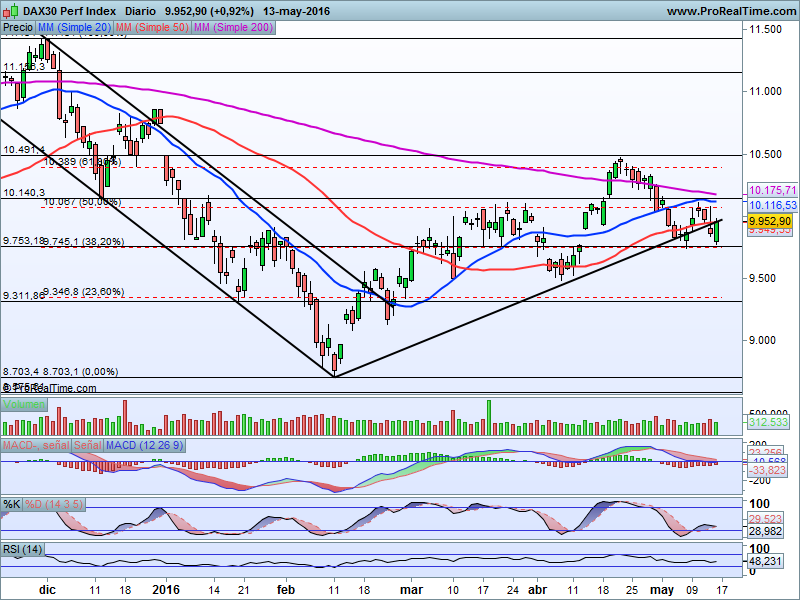
Task: Select the Precio indicator label
Action: [18, 28]
